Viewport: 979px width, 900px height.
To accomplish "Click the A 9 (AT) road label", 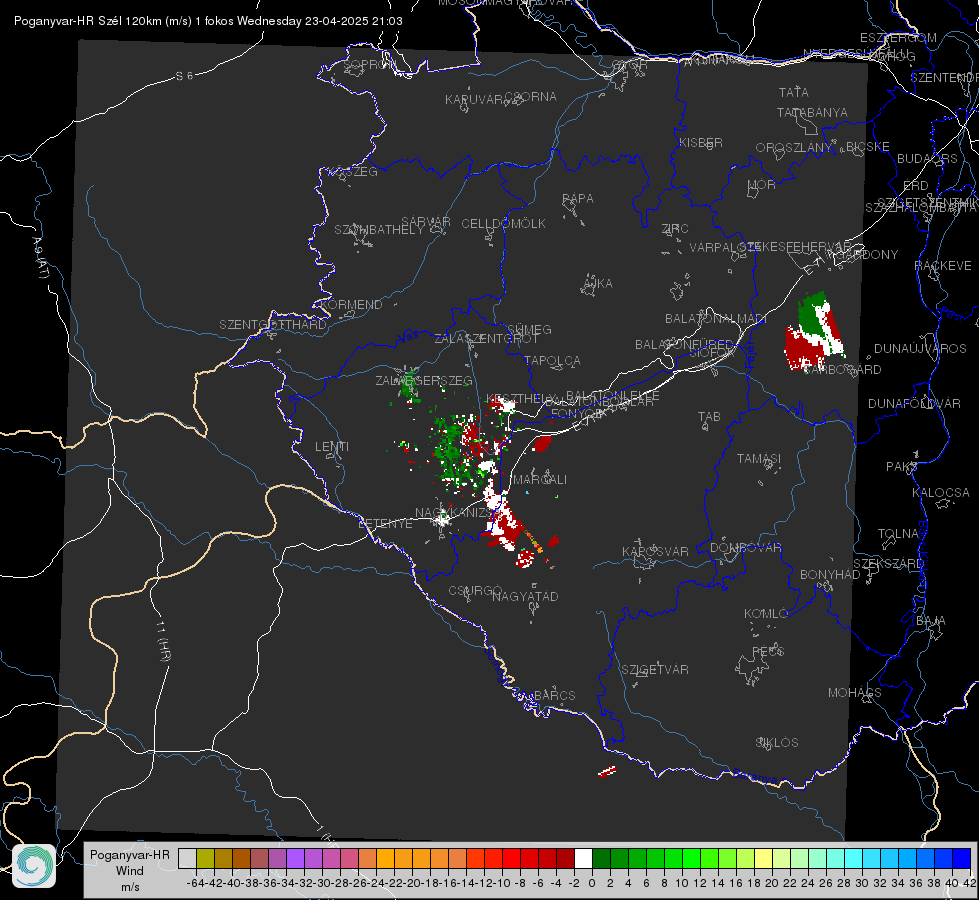I will [x=40, y=258].
